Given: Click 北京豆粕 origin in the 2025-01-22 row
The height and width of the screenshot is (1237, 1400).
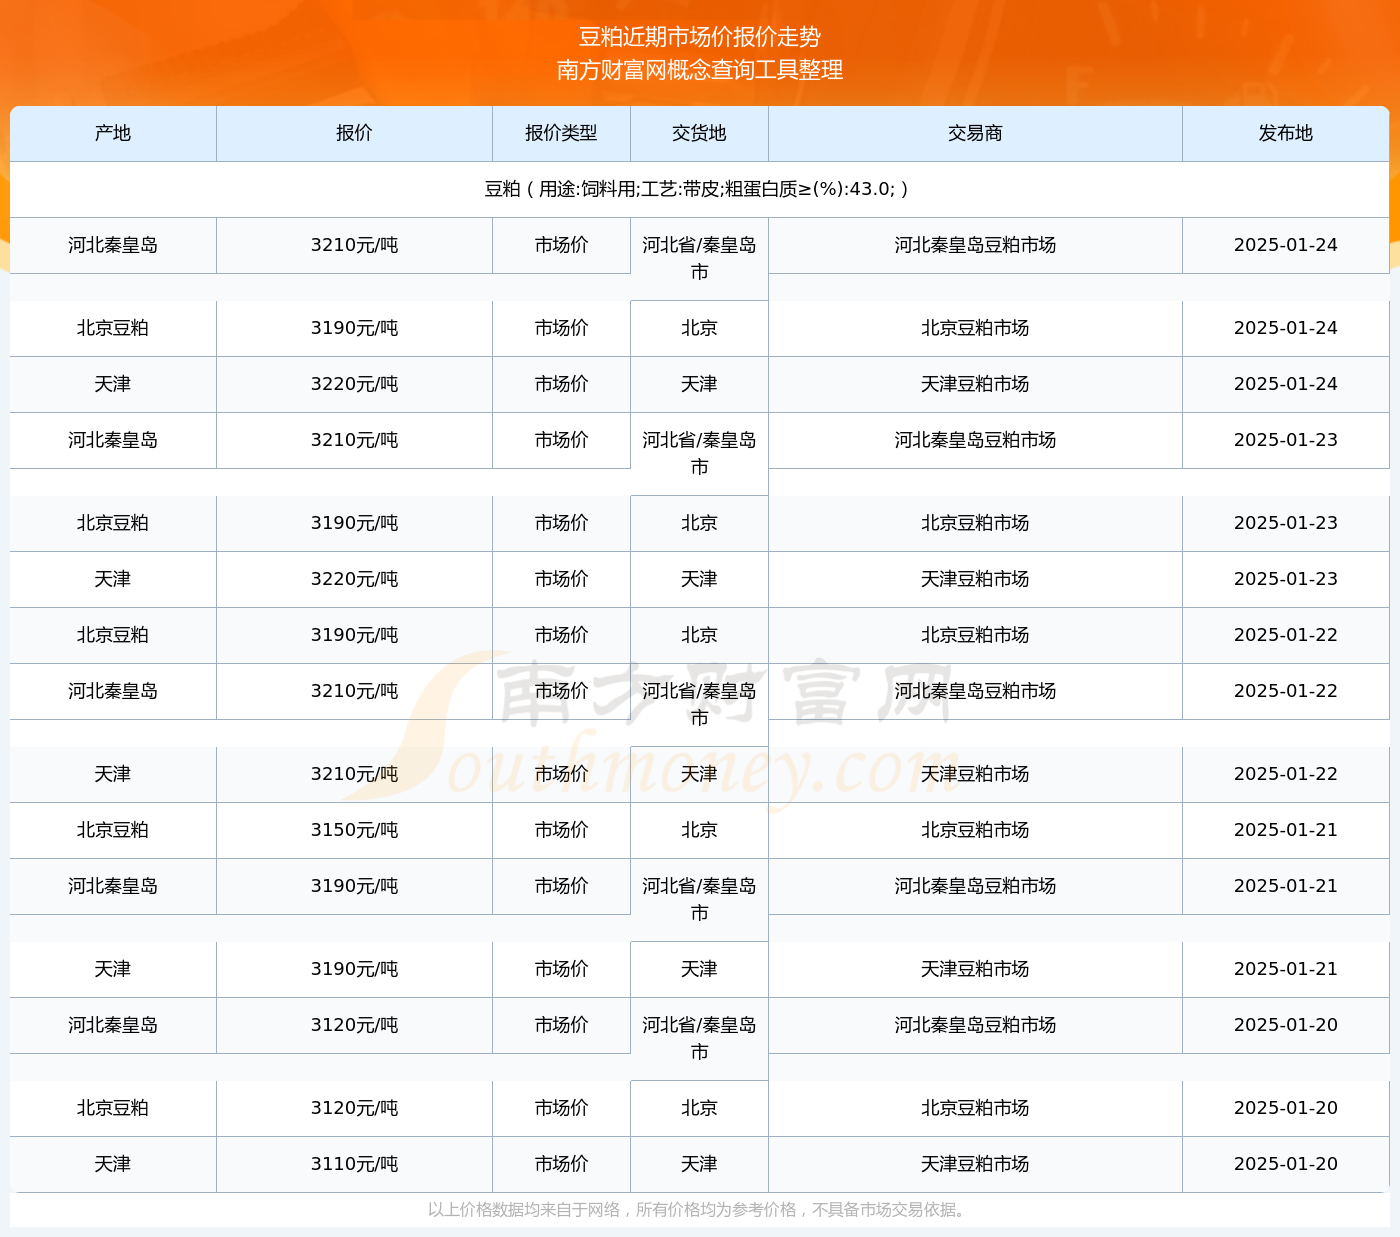Looking at the screenshot, I should (x=113, y=635).
